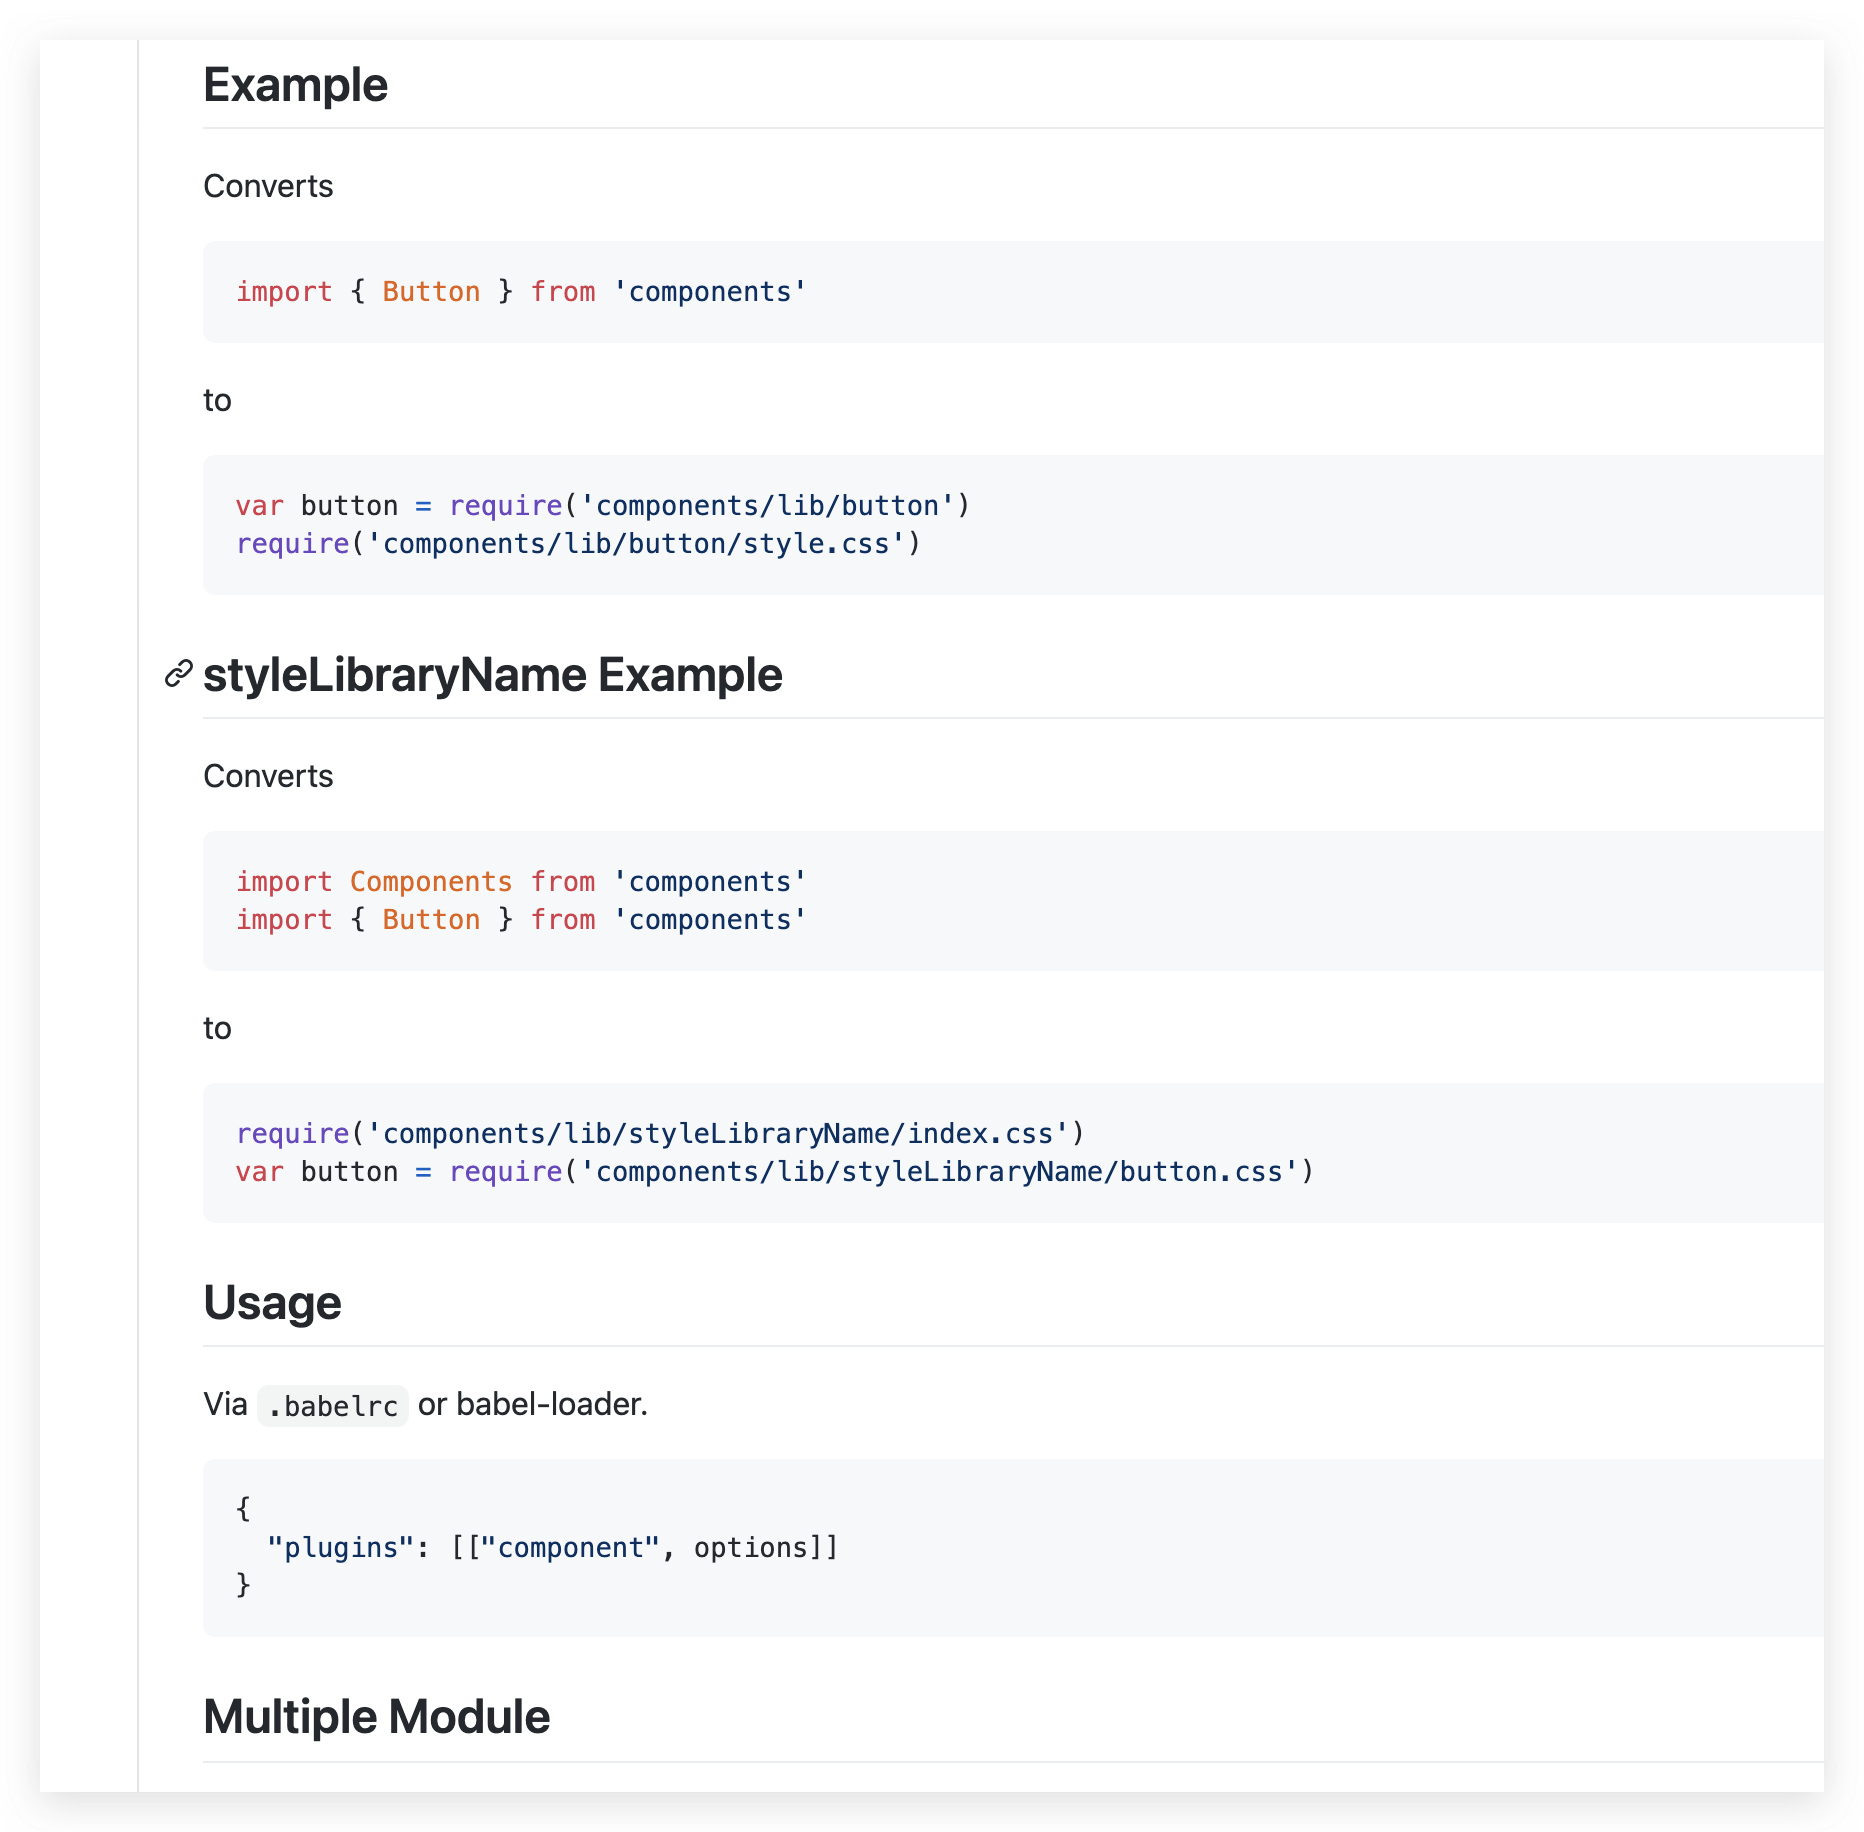Click the styleLibraryName/index.css require line
1864x1832 pixels.
pos(659,1133)
